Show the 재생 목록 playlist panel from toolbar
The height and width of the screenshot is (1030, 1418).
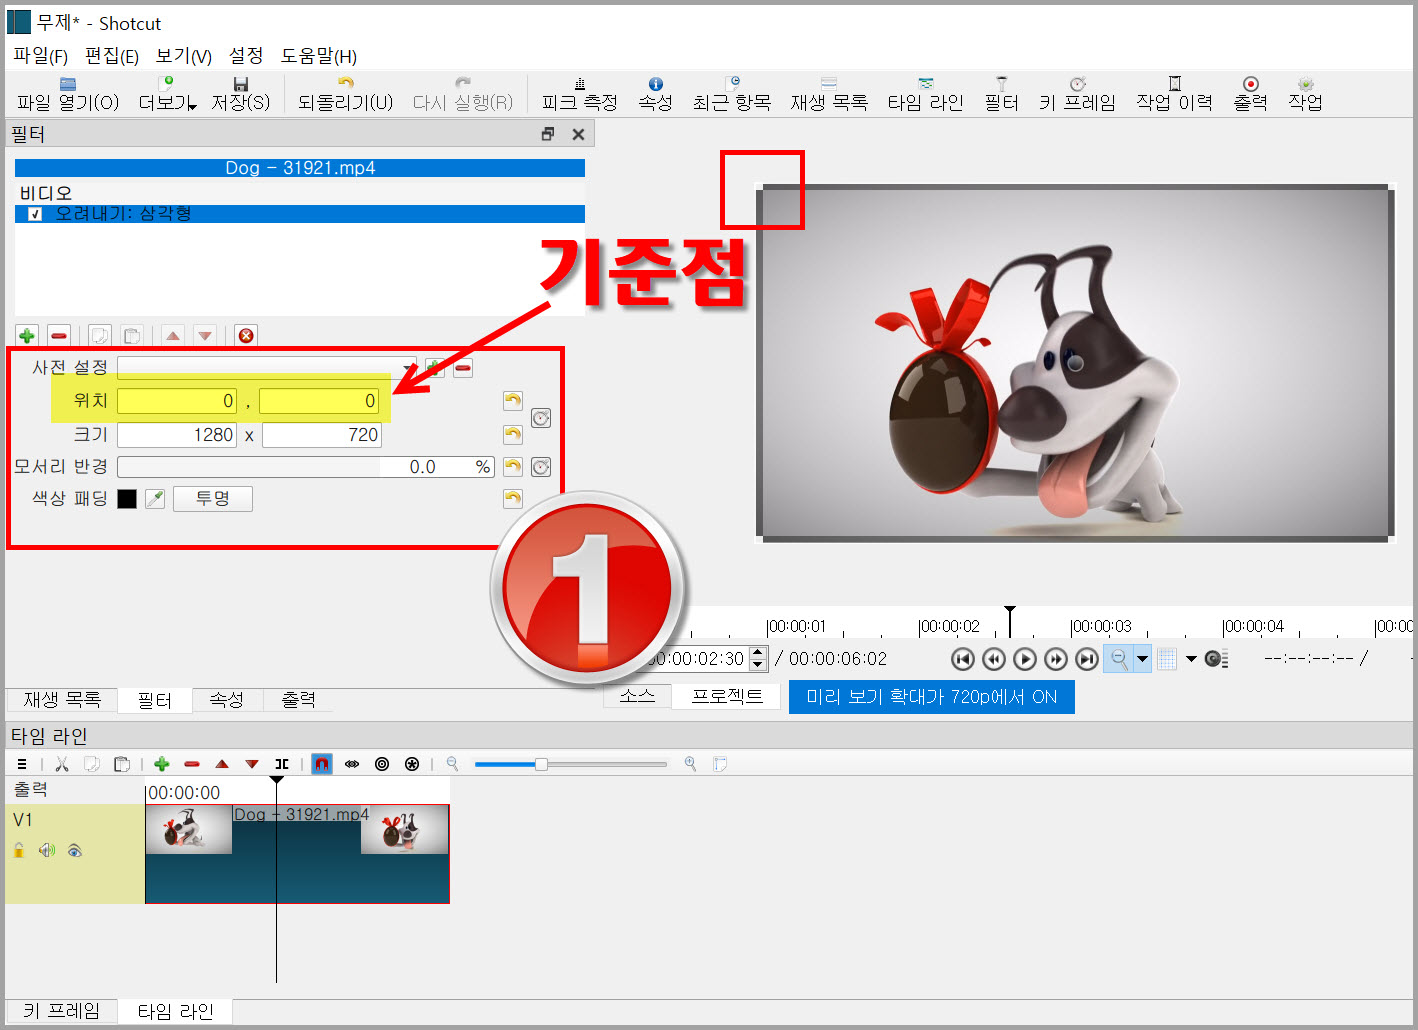click(x=829, y=94)
